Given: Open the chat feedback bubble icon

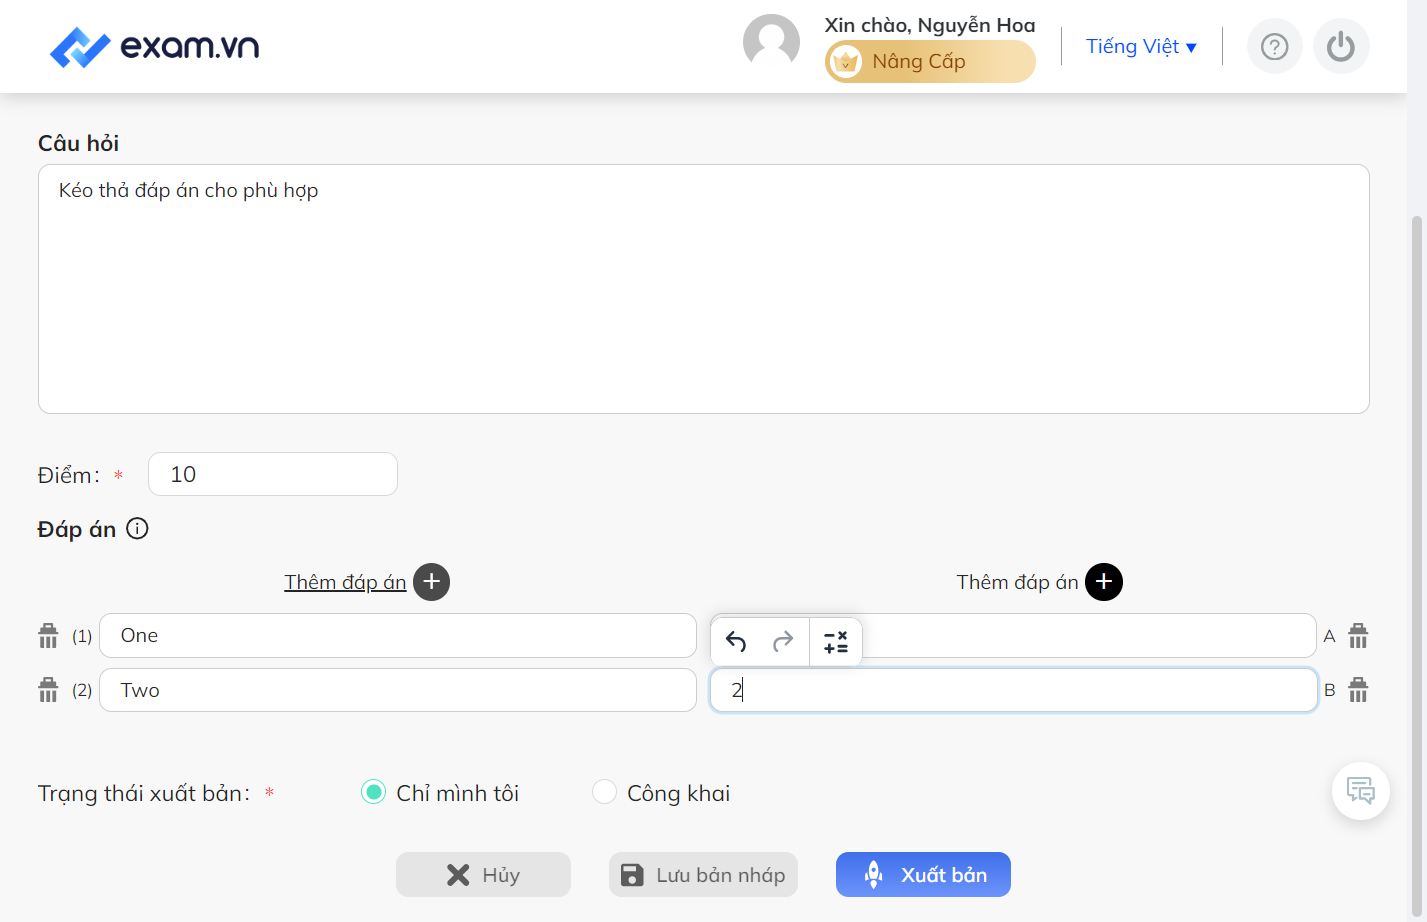Looking at the screenshot, I should (x=1361, y=791).
